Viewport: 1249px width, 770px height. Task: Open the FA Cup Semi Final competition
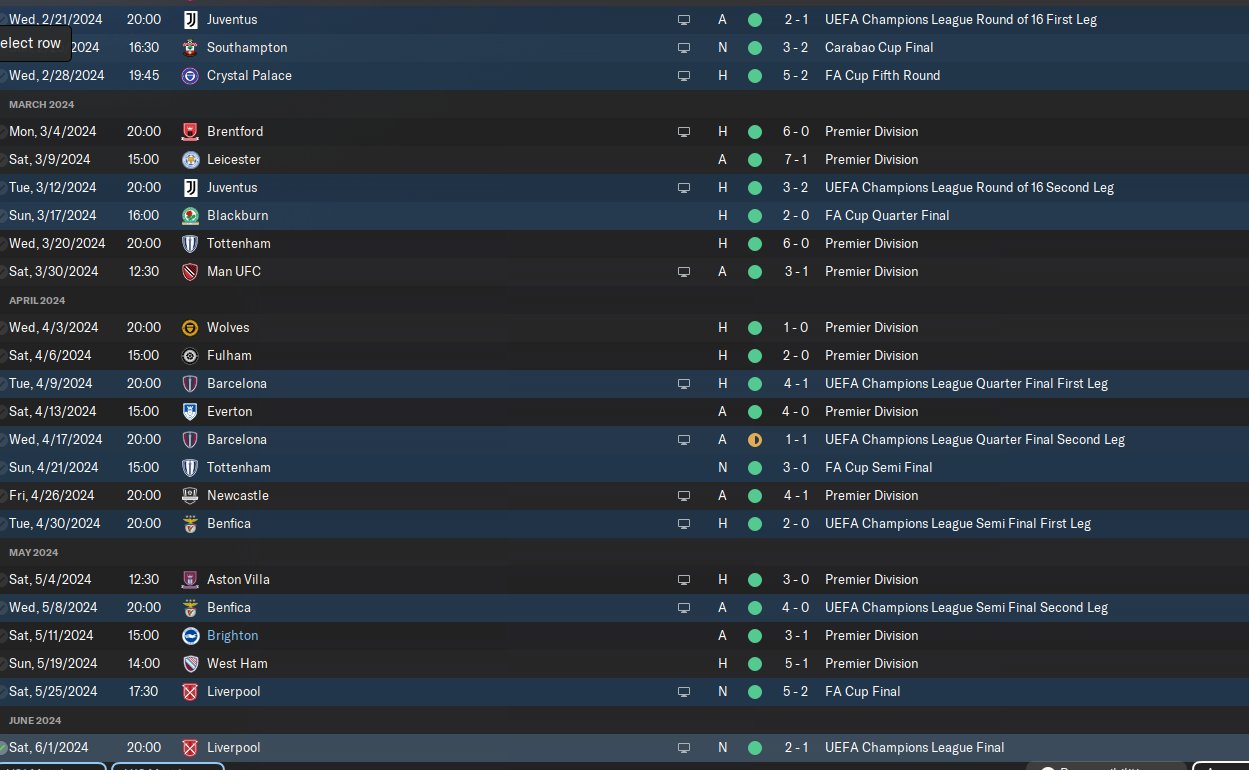pos(878,467)
